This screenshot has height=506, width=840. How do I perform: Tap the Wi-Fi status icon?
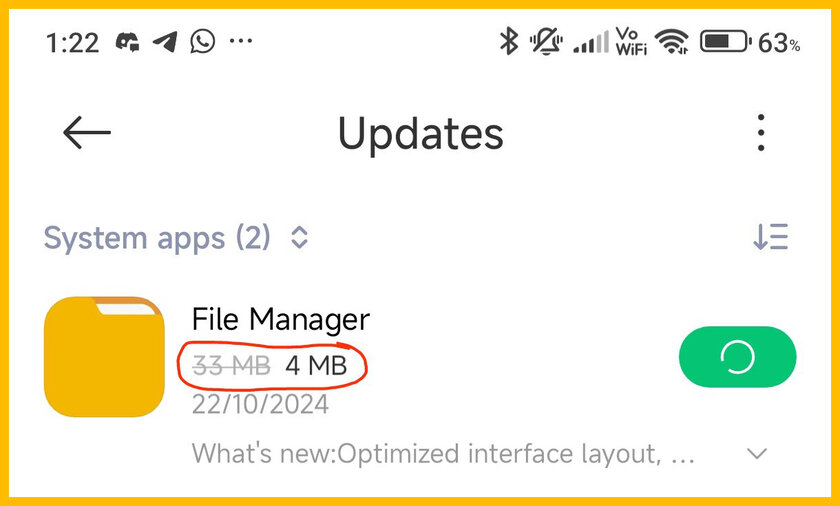click(x=672, y=41)
